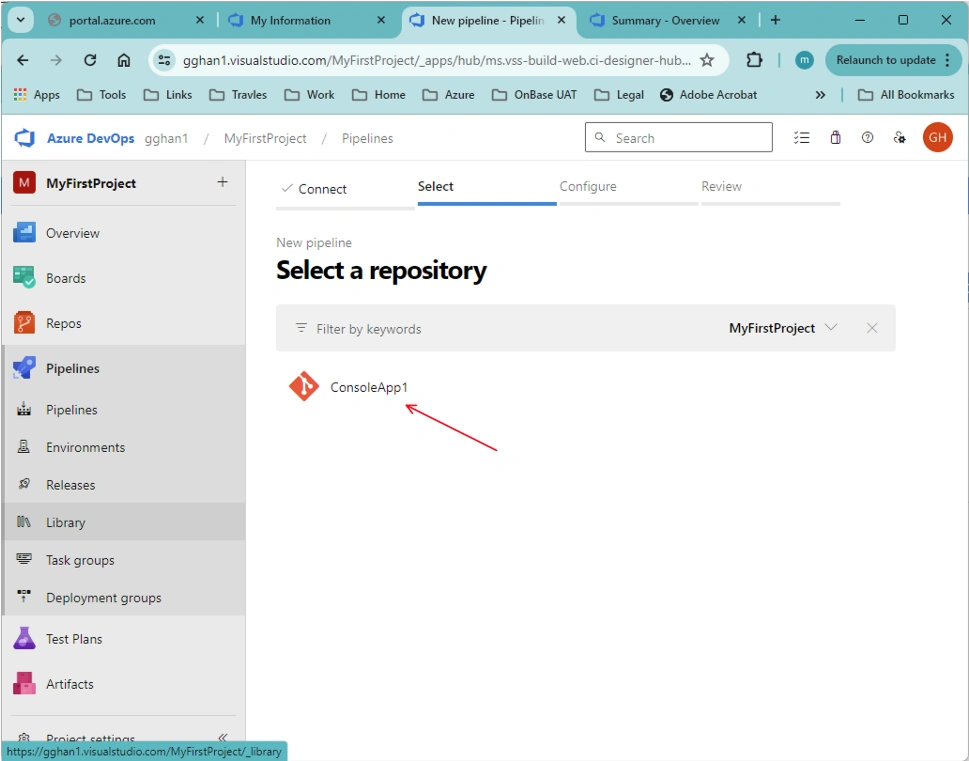The image size is (969, 761).
Task: Open the Repos sidebar icon
Action: click(x=24, y=323)
